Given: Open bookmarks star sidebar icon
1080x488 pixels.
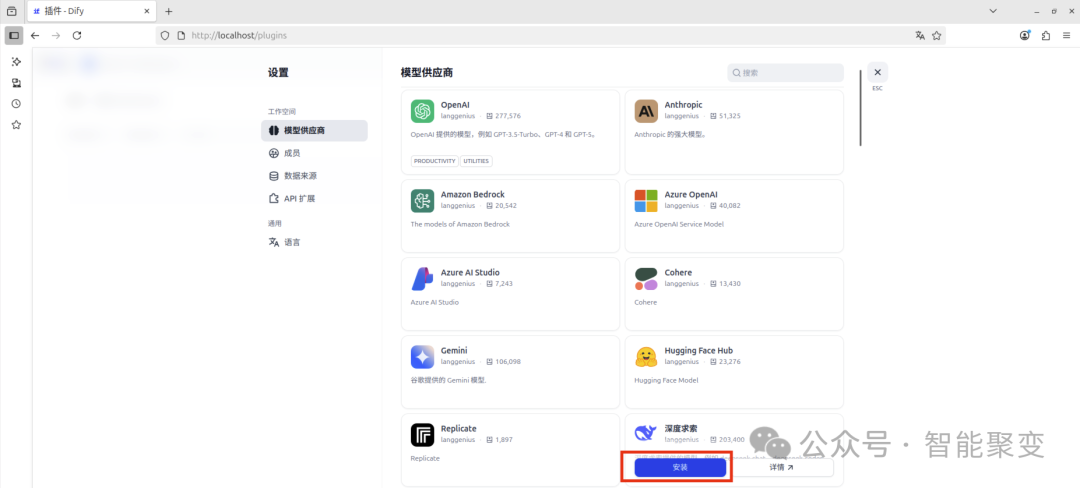Looking at the screenshot, I should [16, 125].
